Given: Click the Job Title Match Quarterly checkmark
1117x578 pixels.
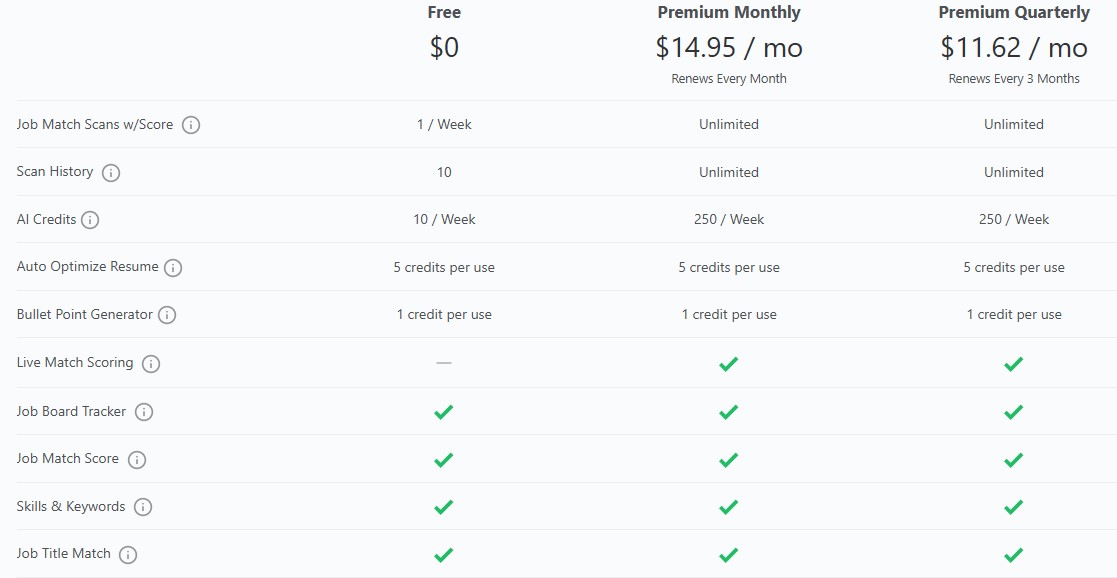Looking at the screenshot, I should click(1013, 554).
